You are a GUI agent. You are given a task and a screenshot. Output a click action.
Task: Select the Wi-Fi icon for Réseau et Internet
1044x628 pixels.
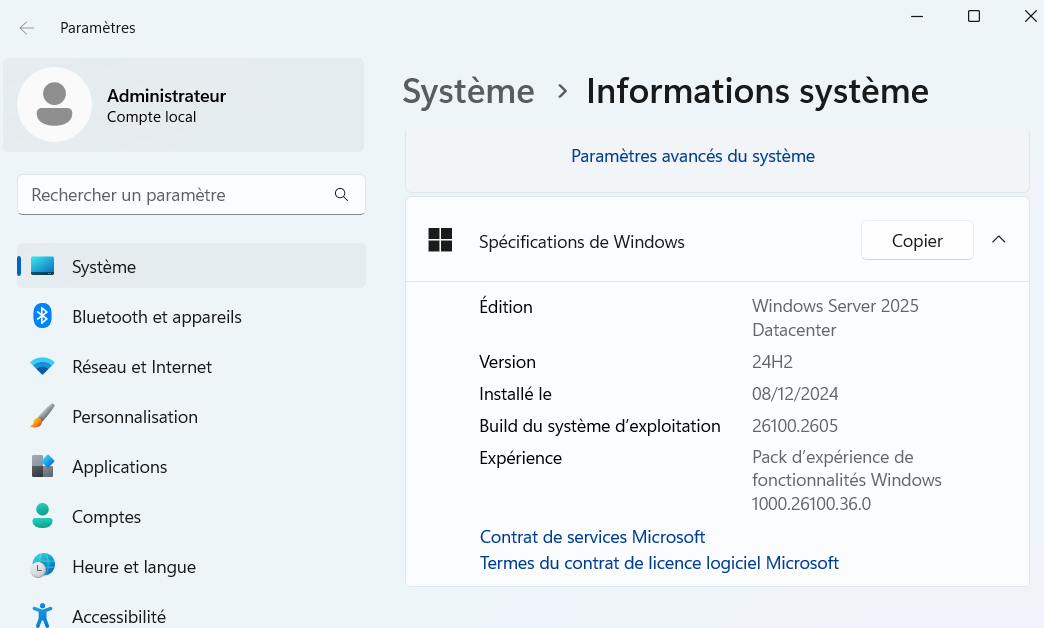[x=42, y=367]
